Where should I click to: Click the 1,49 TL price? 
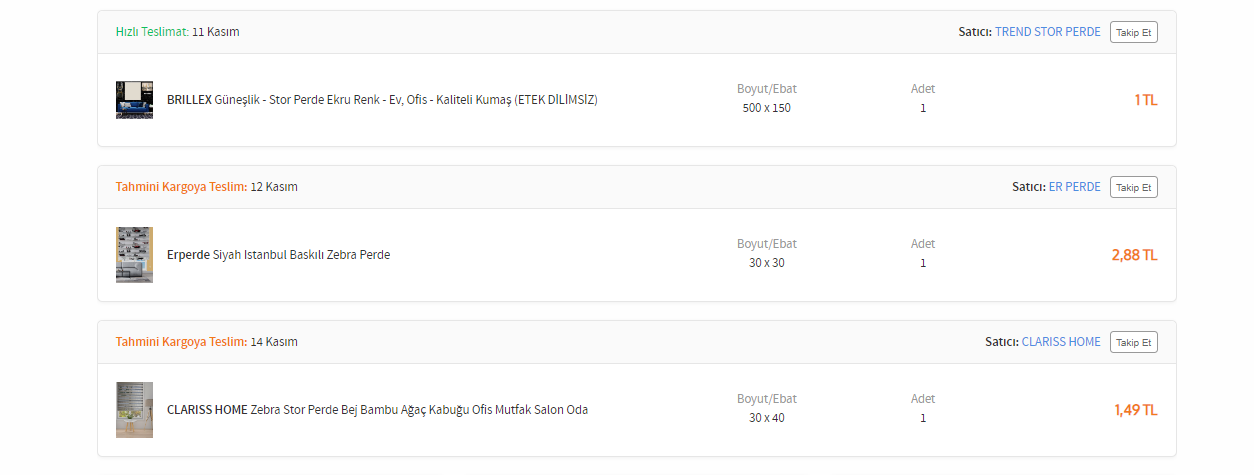pos(1135,410)
